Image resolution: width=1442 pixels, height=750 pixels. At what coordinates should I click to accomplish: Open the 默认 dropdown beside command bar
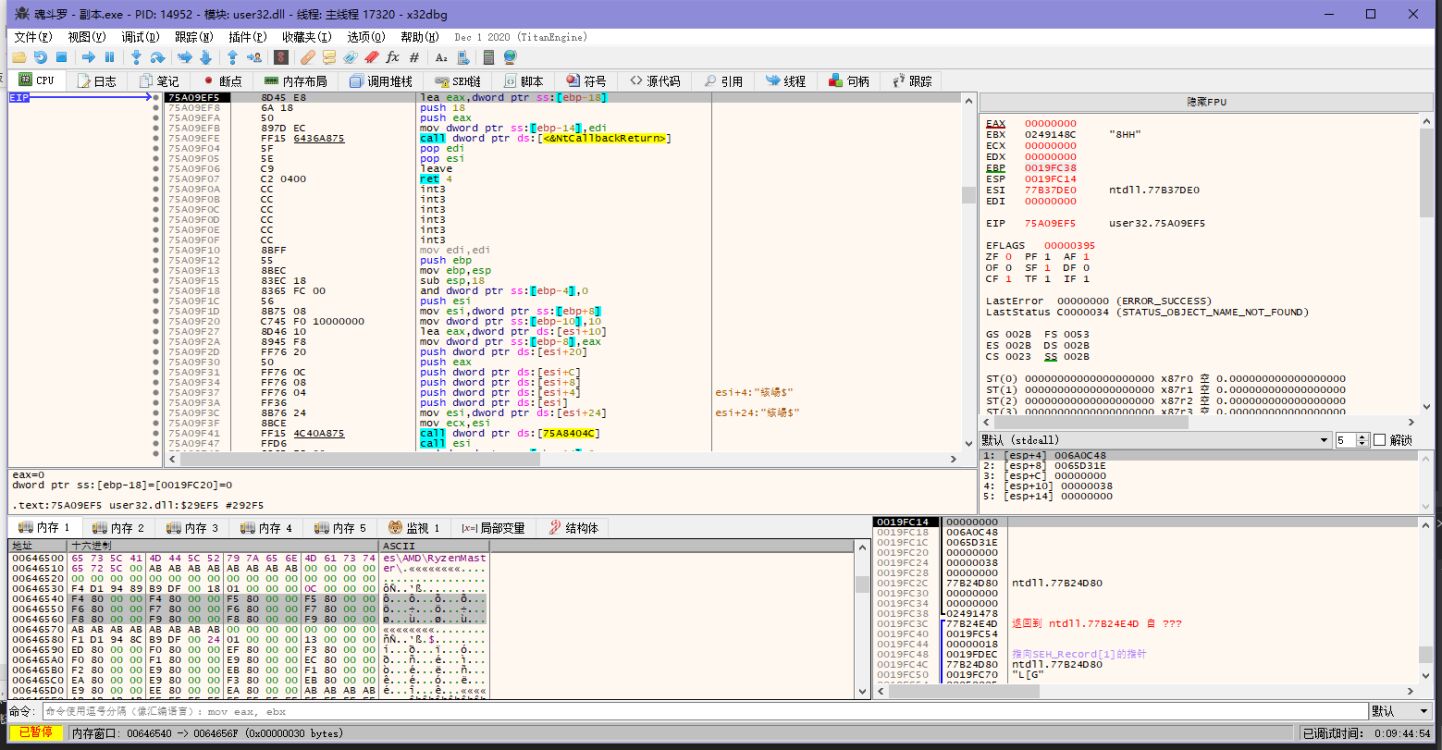1398,711
